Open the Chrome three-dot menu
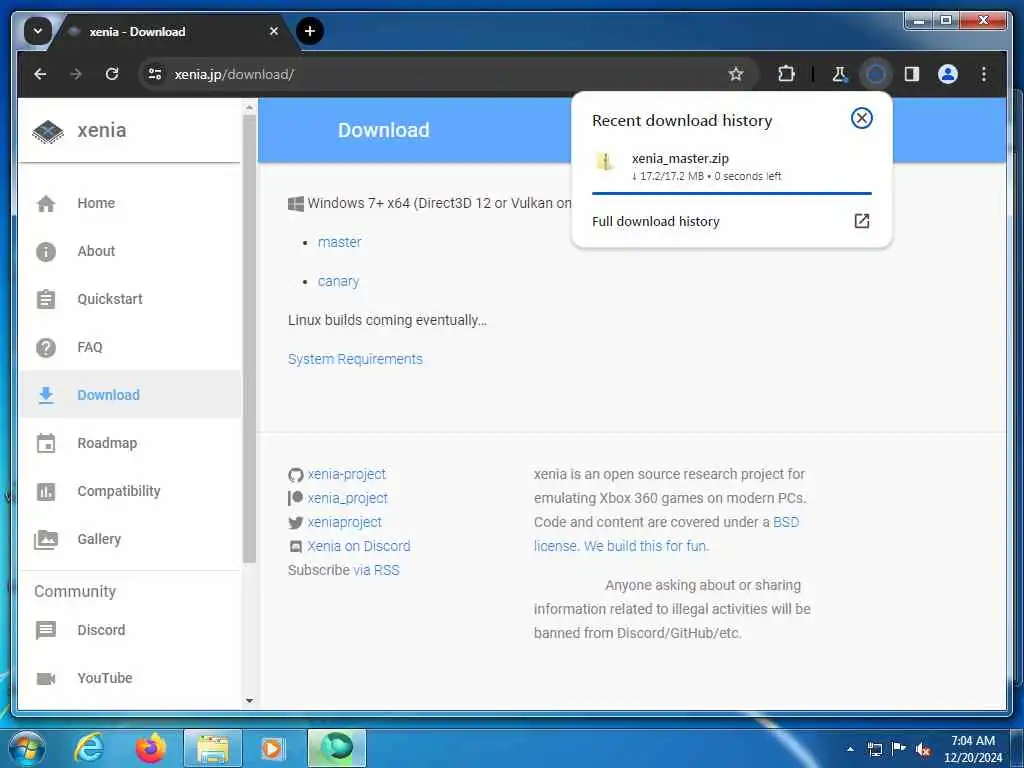Image resolution: width=1024 pixels, height=768 pixels. click(x=984, y=74)
